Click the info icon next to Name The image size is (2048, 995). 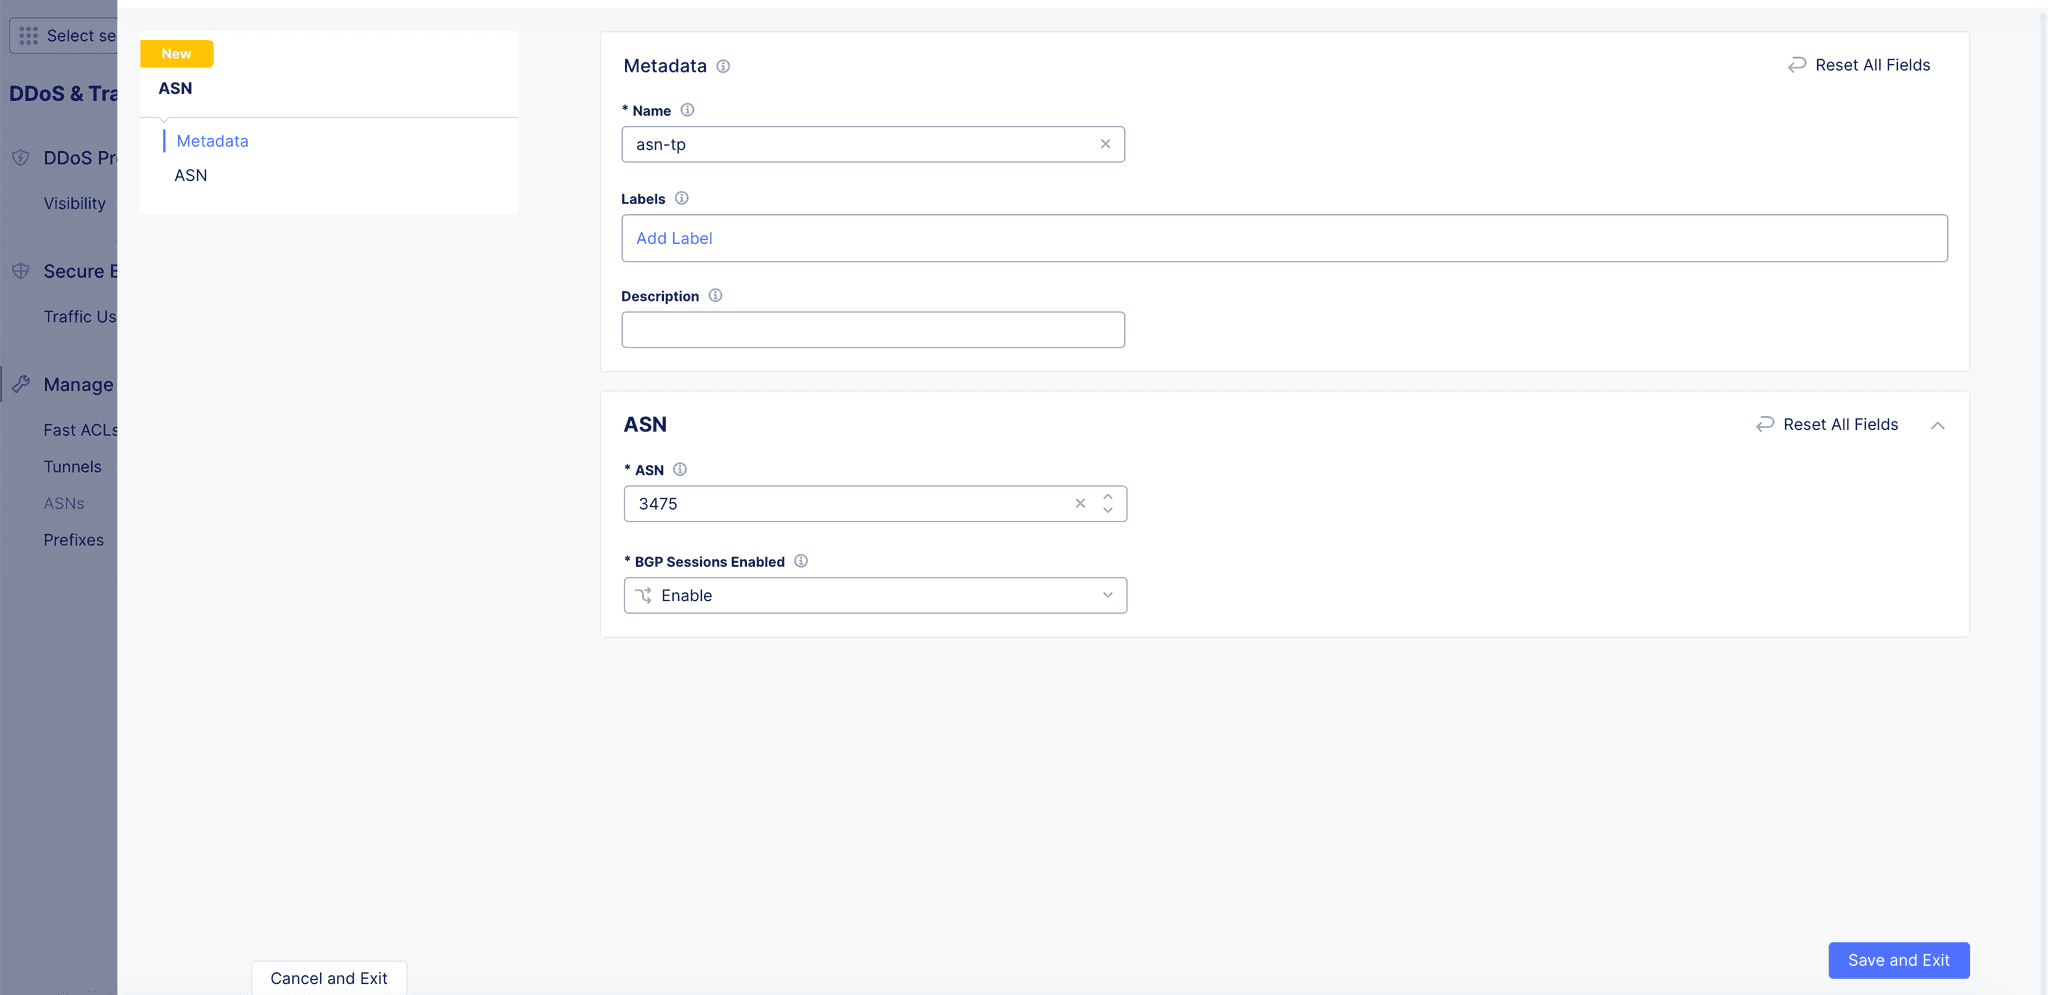[688, 110]
